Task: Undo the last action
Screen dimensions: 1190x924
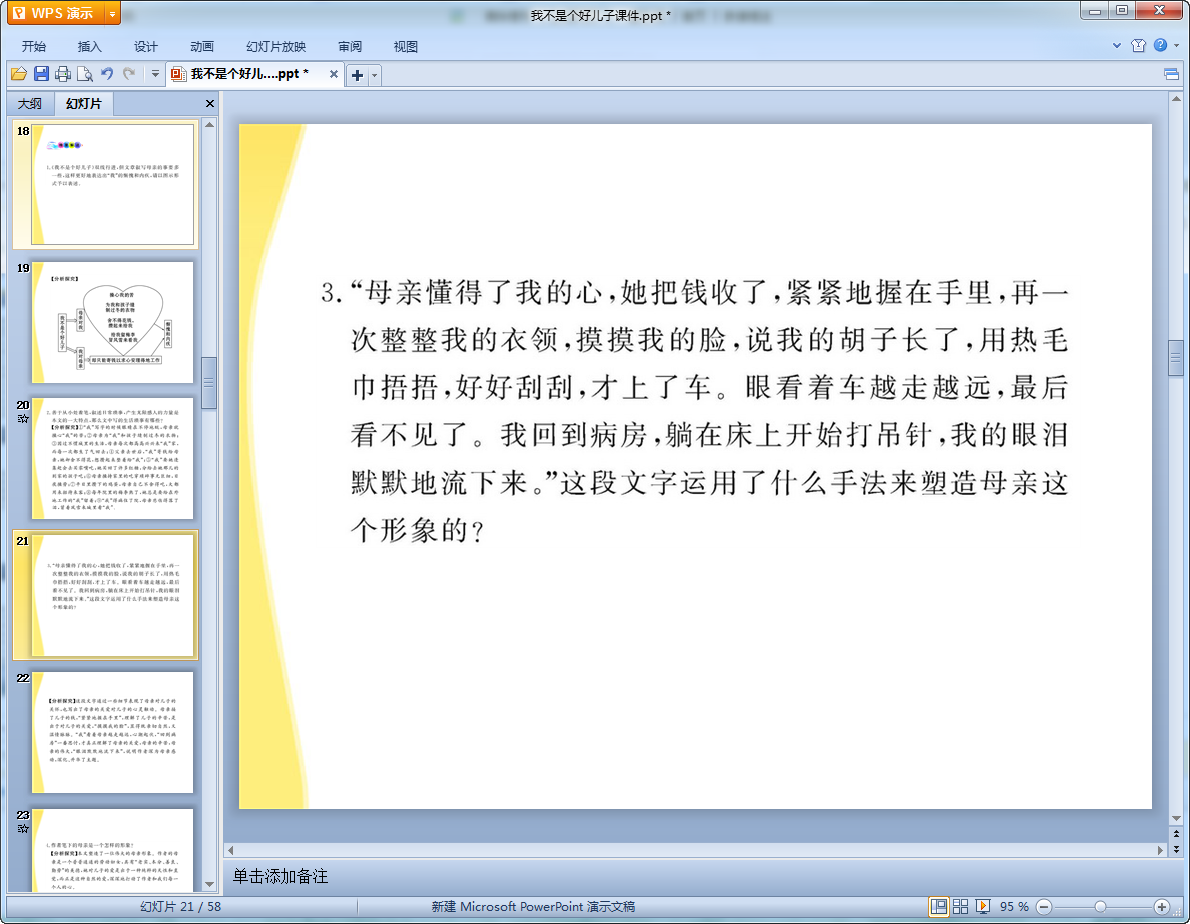Action: [x=107, y=74]
